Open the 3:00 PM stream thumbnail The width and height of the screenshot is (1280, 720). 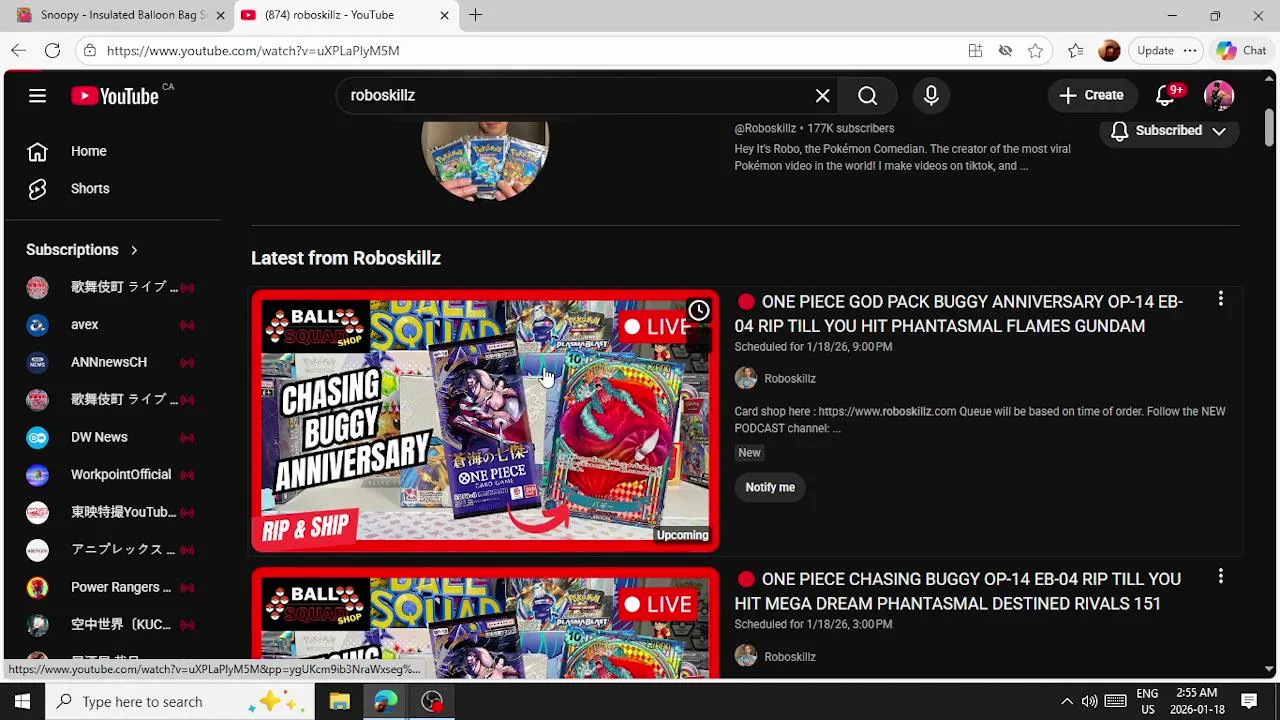(485, 623)
